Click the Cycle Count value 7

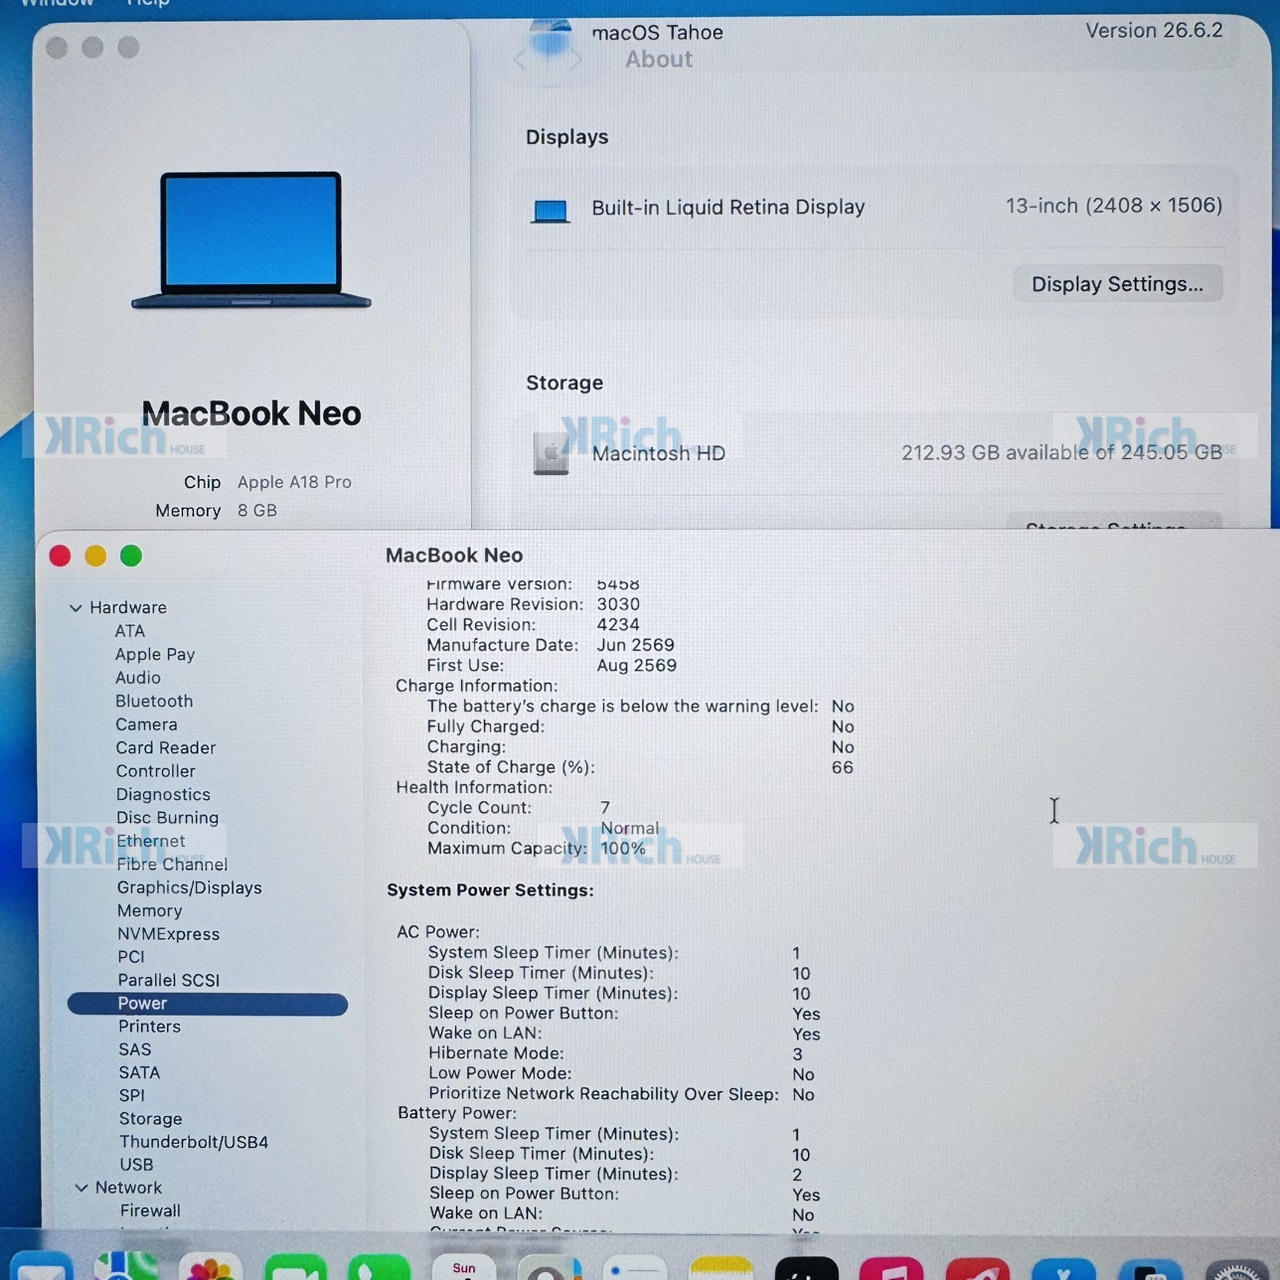pos(605,807)
